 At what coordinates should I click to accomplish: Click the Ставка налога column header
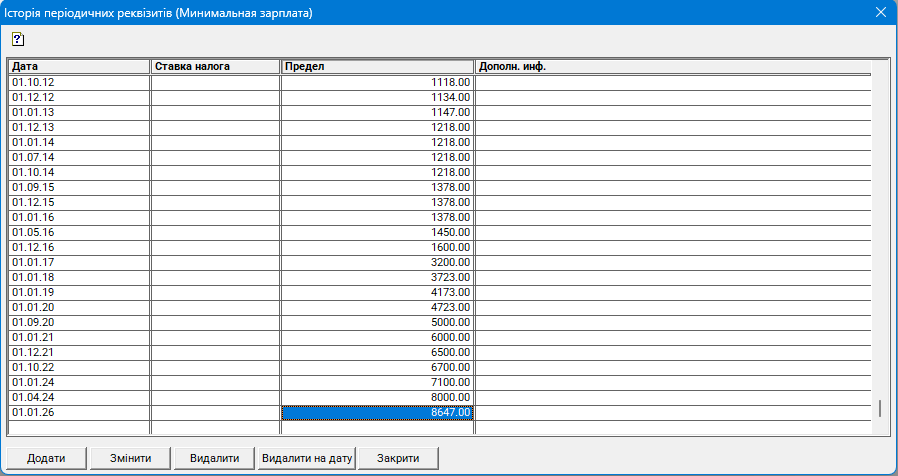(214, 66)
